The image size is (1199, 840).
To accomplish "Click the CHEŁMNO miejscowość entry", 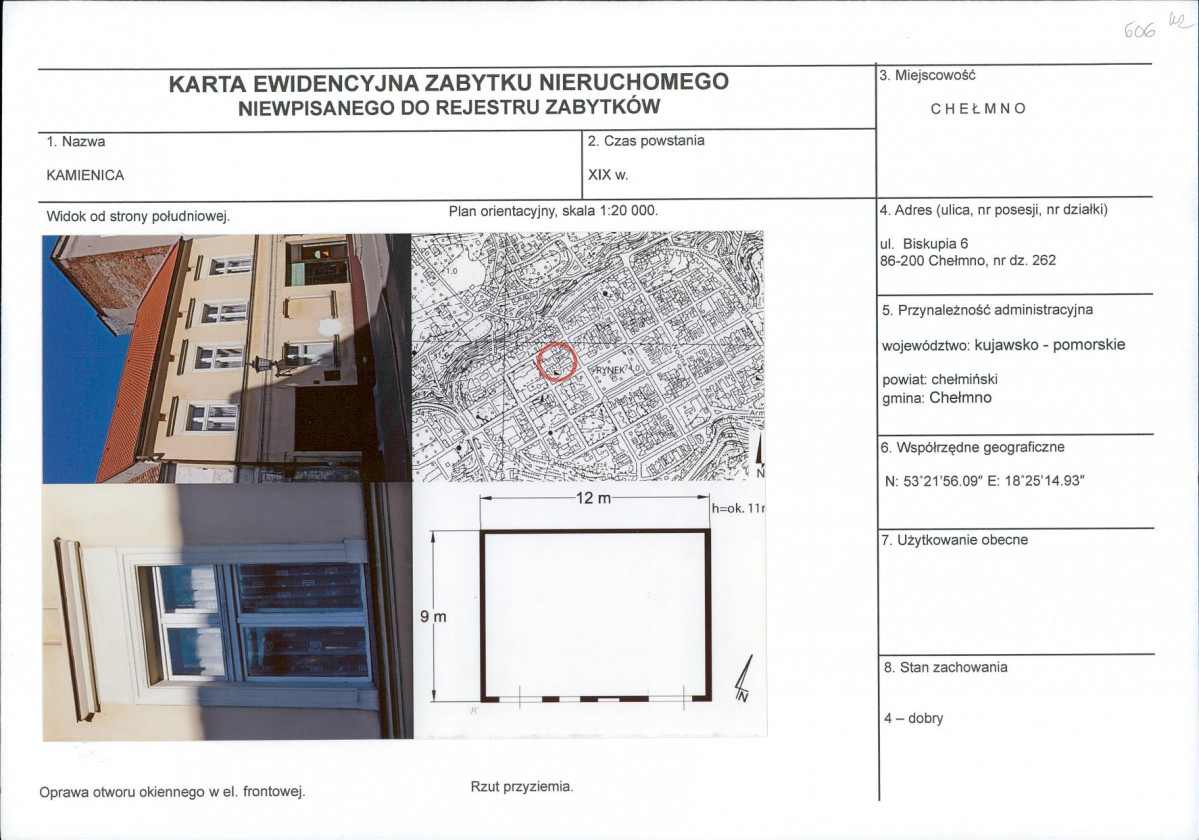I will click(977, 110).
